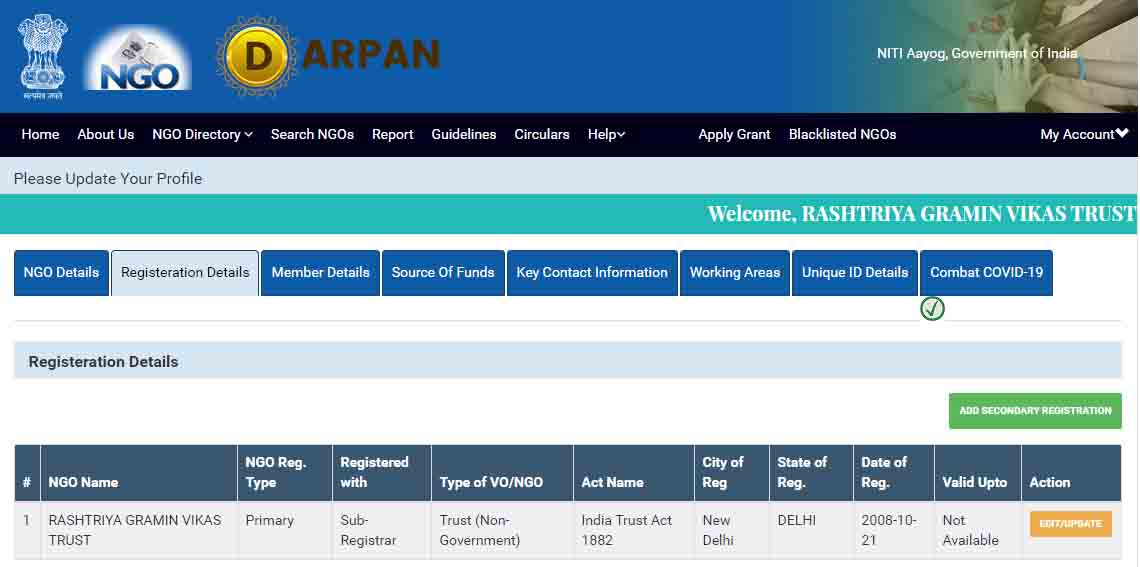Expand the My Account menu
The height and width of the screenshot is (567, 1140).
[1084, 134]
